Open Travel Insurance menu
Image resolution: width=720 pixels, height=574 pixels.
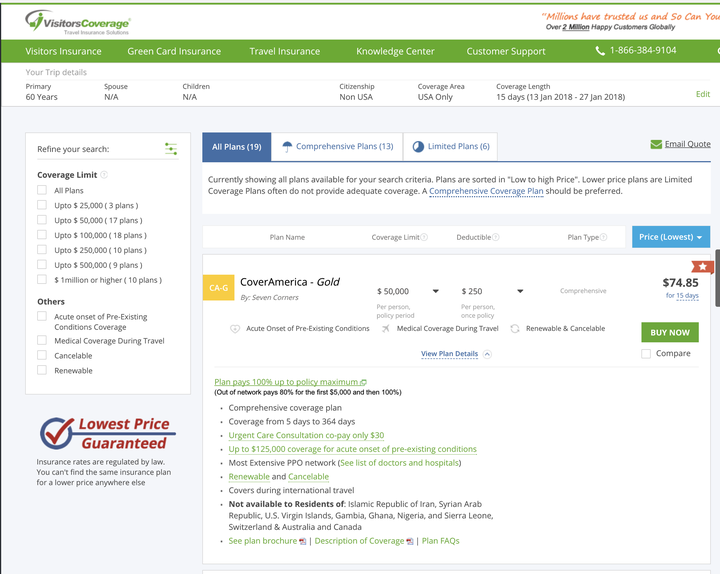(285, 51)
